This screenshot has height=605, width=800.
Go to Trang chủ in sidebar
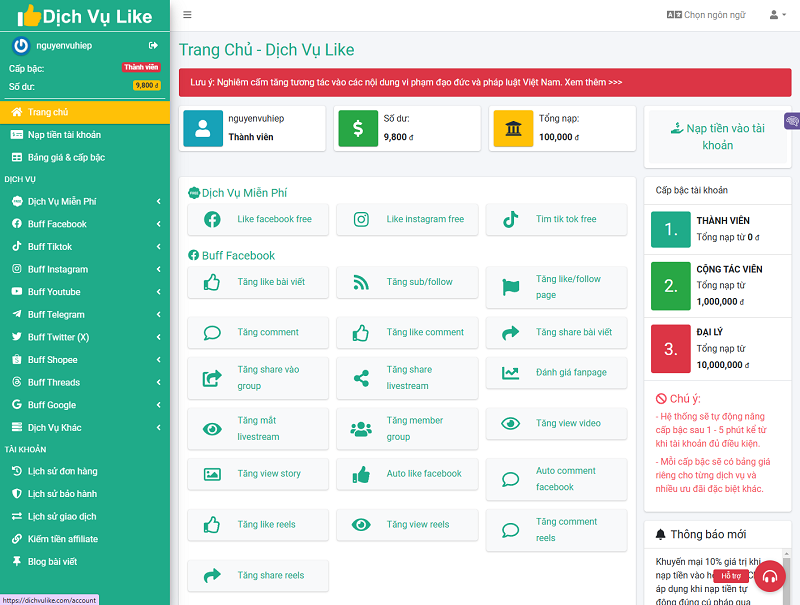pyautogui.click(x=85, y=112)
